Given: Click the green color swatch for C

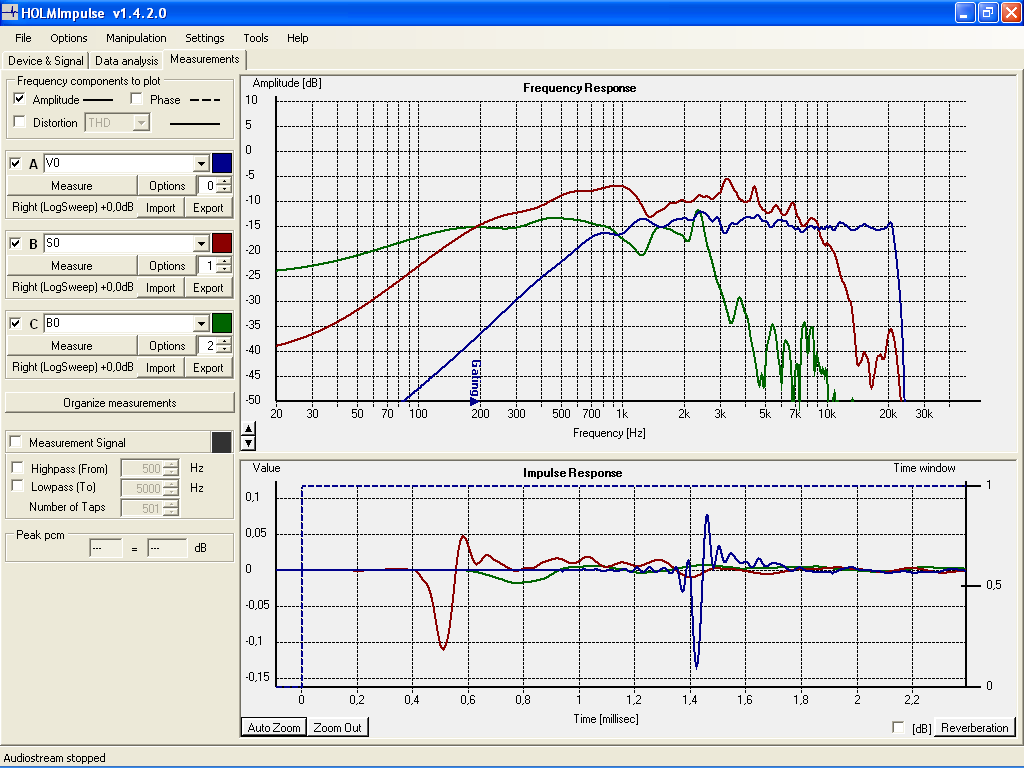Looking at the screenshot, I should tap(222, 323).
